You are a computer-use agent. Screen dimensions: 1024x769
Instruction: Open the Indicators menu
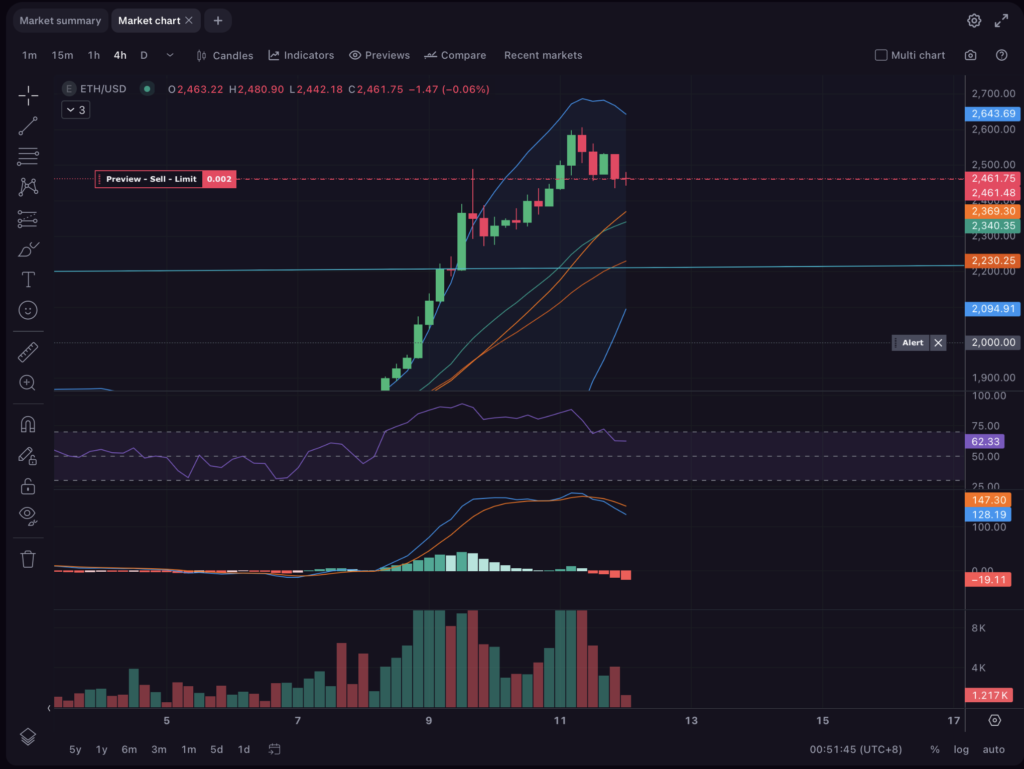tap(301, 55)
